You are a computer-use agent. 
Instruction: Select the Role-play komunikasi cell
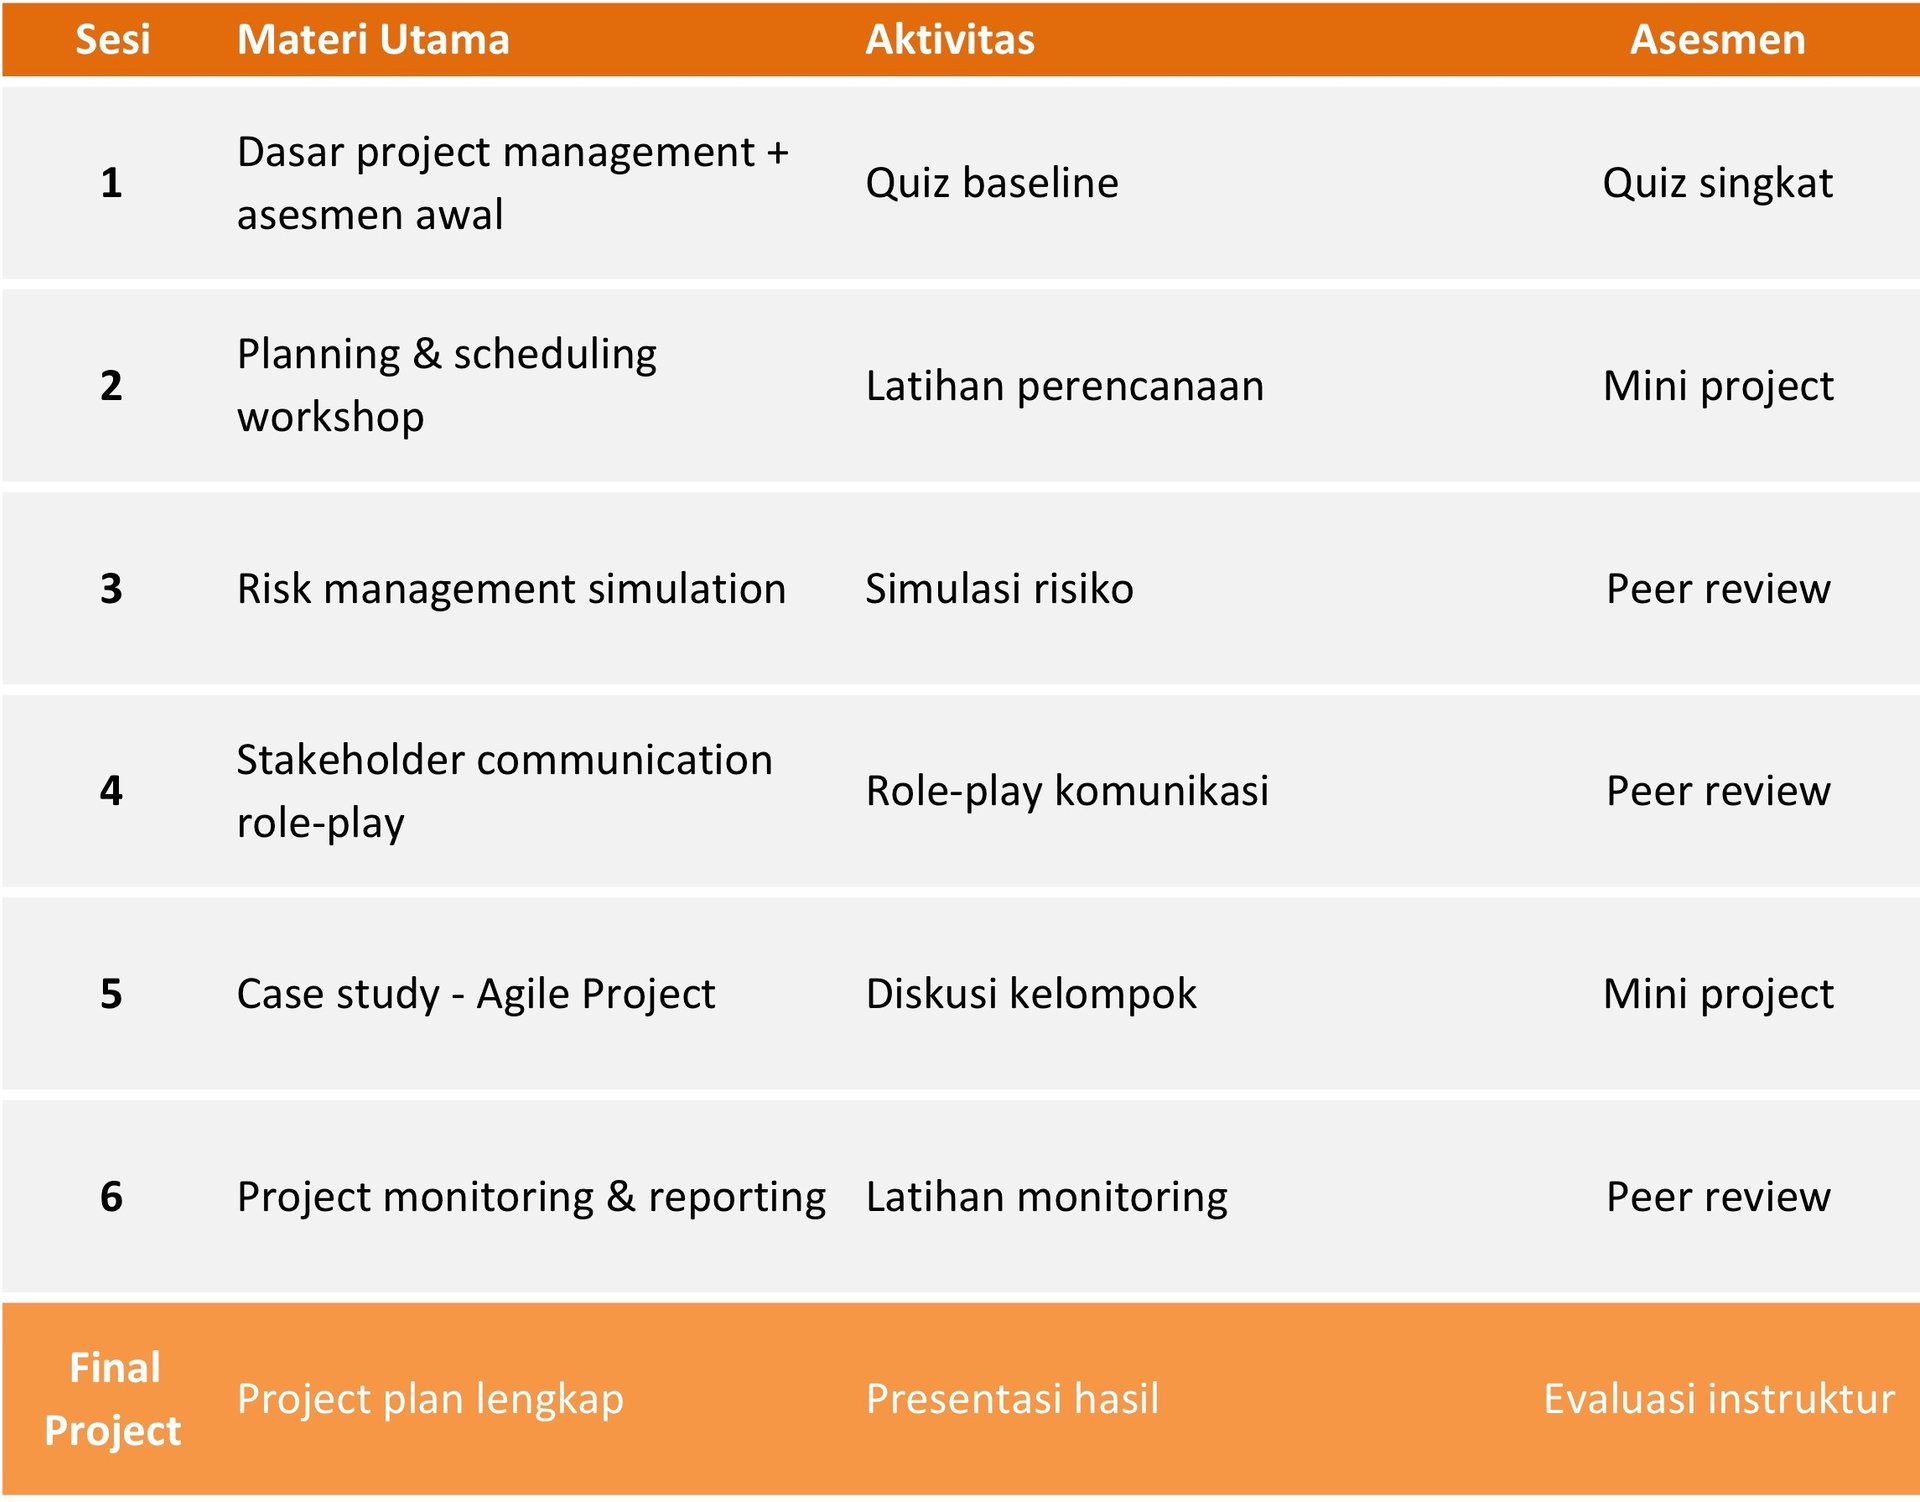click(1067, 791)
